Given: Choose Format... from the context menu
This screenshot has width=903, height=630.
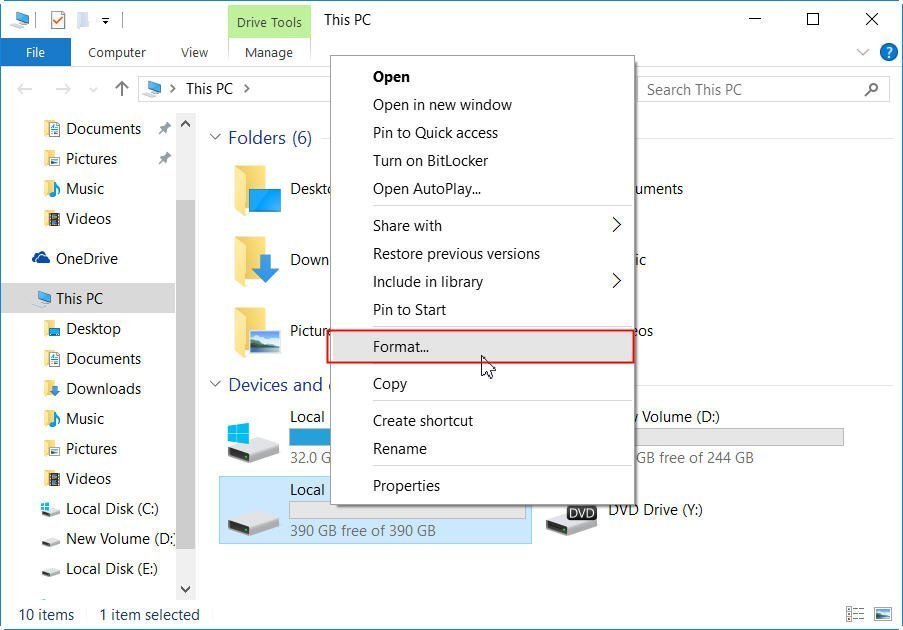Looking at the screenshot, I should pyautogui.click(x=401, y=346).
